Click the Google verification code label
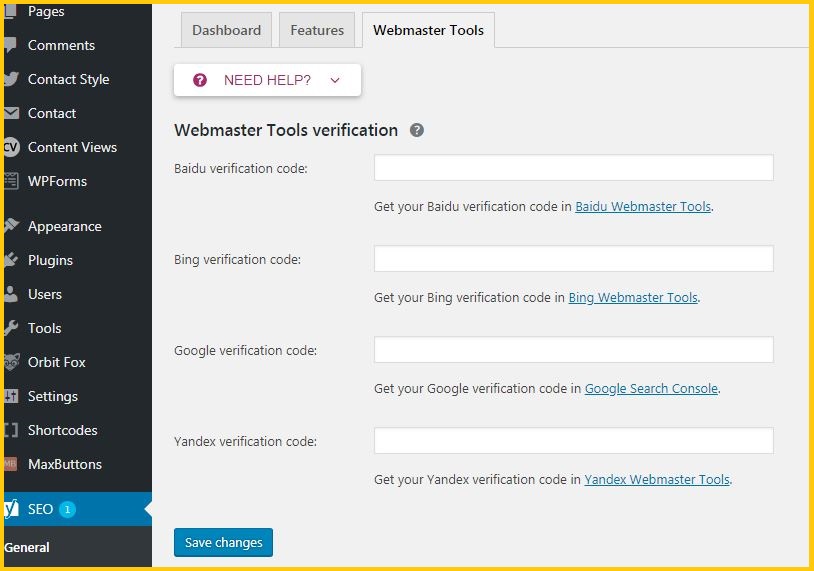Viewport: 814px width, 571px height. pos(245,350)
